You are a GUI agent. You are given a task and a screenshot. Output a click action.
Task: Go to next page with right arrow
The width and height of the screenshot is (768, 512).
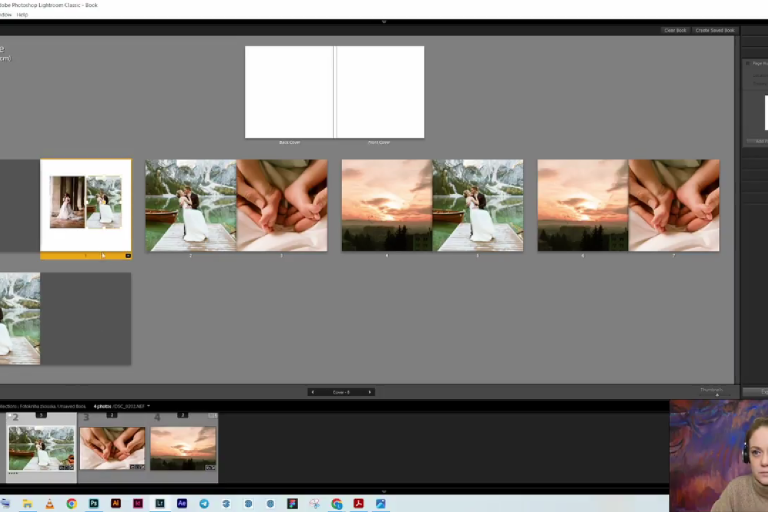point(370,392)
